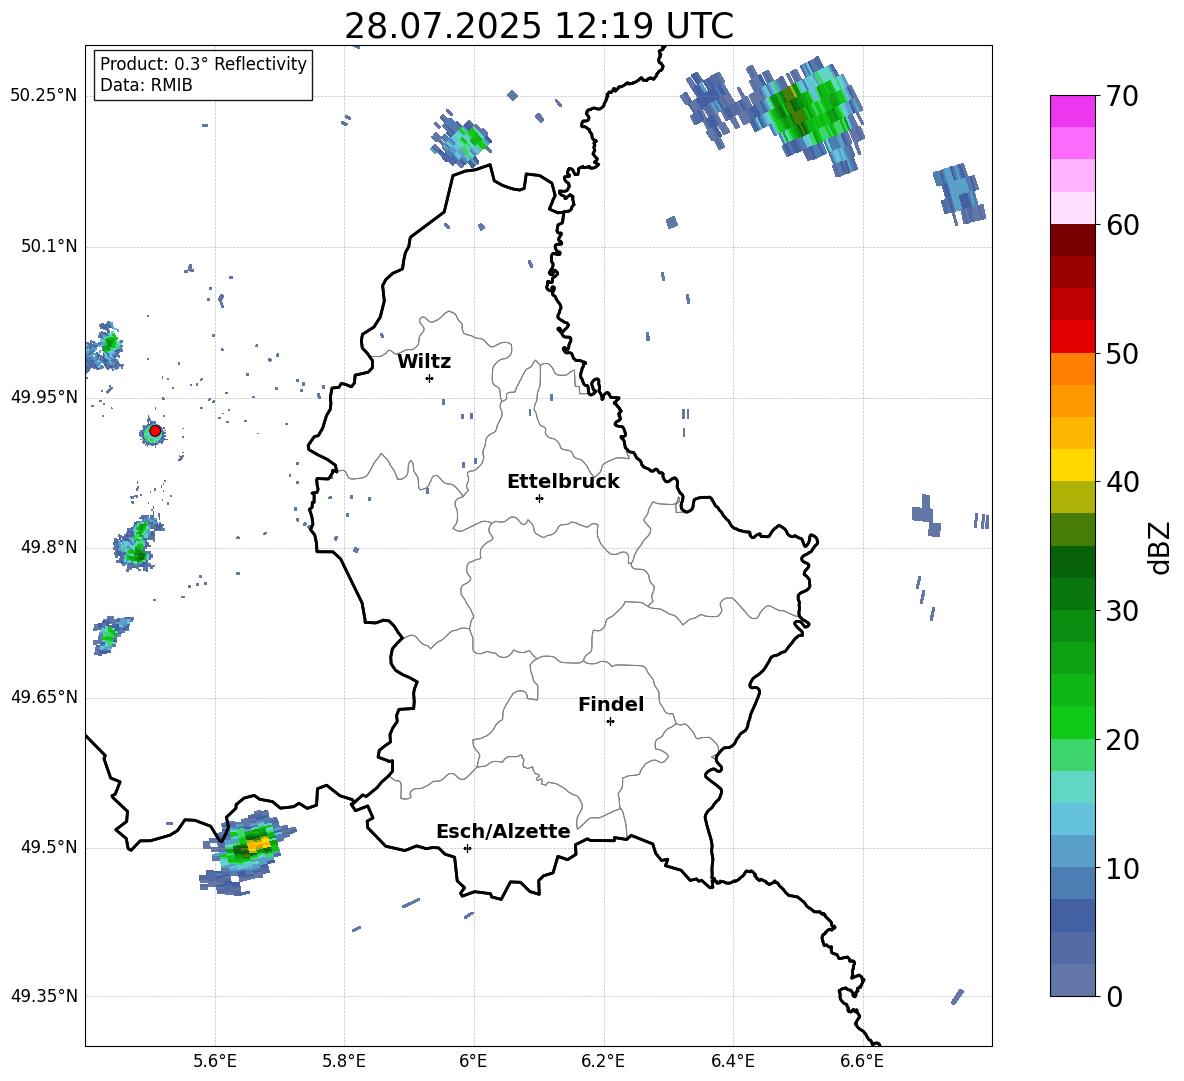Screen dimensions: 1184x1081
Task: Click the 50 colorbar tick label
Action: pos(1122,354)
